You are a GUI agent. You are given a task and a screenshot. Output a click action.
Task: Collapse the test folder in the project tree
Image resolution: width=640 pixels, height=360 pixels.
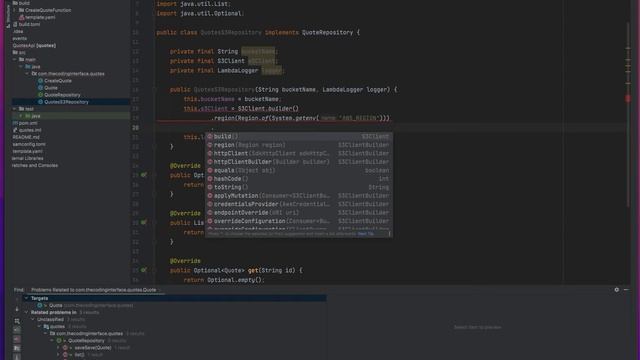(x=15, y=109)
